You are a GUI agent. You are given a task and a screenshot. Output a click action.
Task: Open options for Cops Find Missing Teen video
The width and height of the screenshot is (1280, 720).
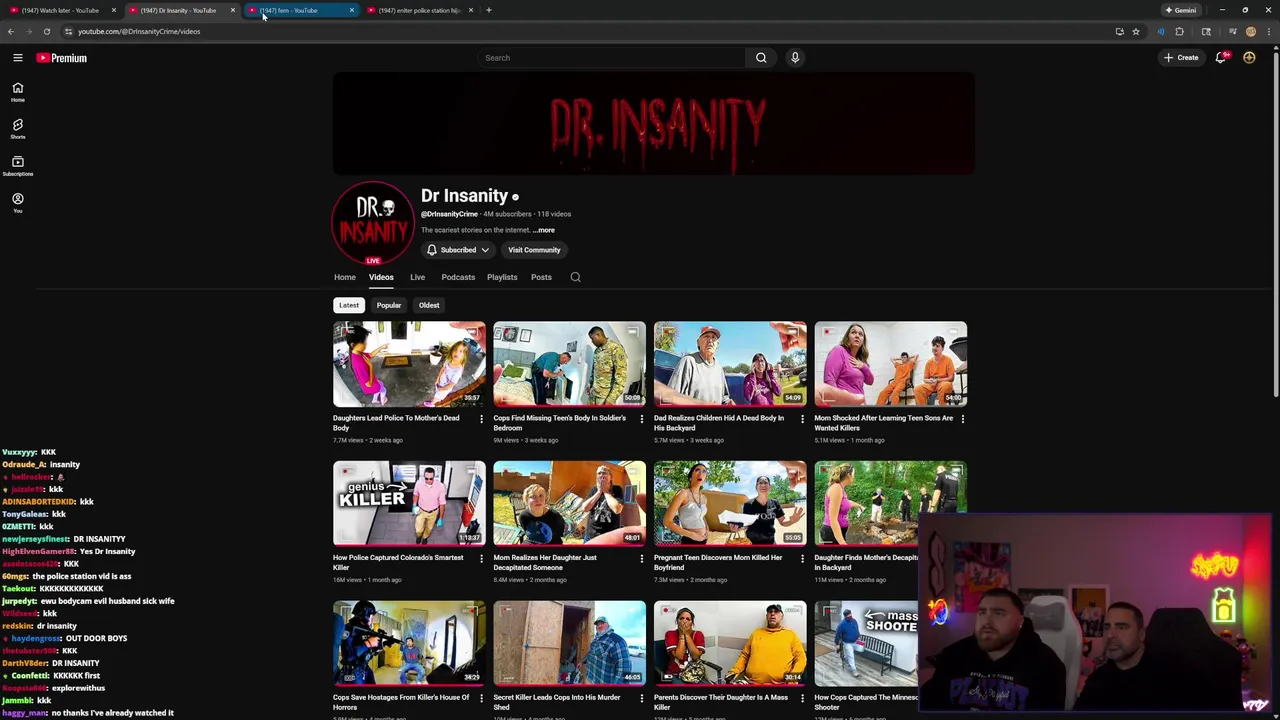[x=642, y=419]
